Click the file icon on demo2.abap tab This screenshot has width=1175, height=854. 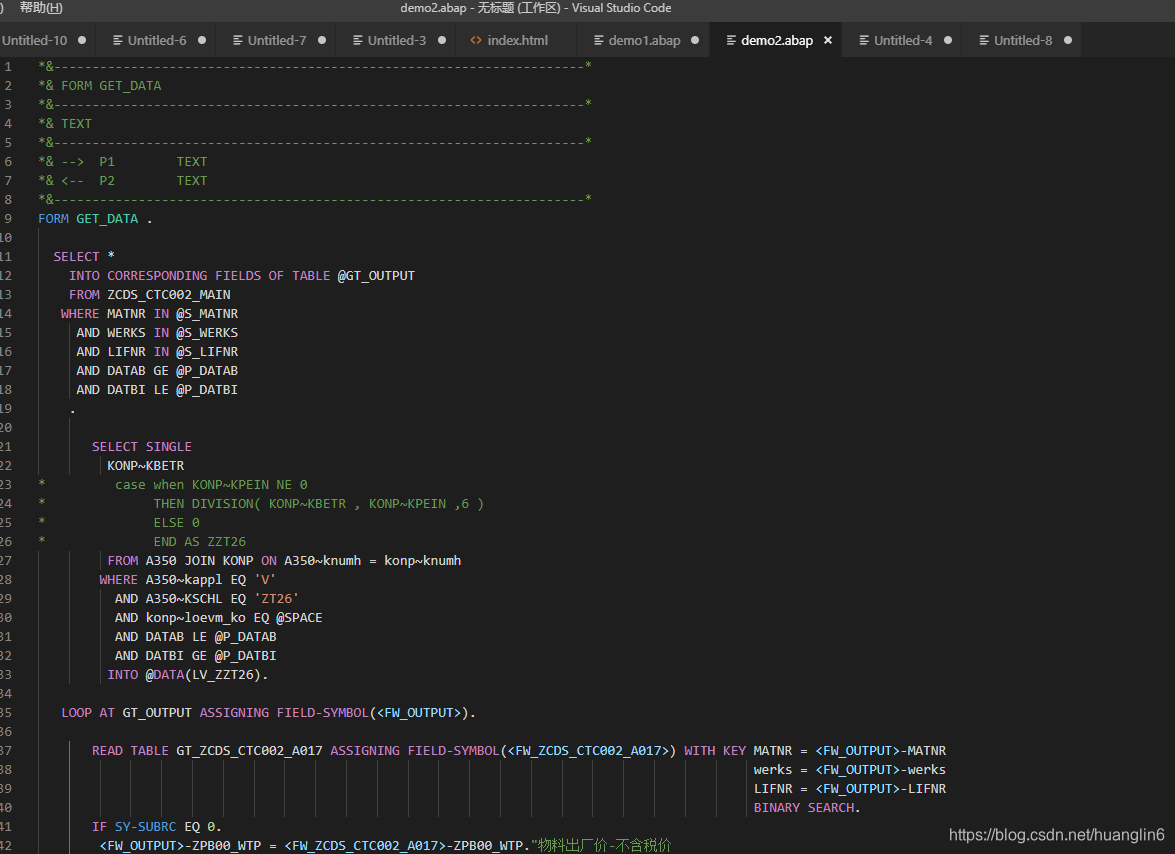pyautogui.click(x=731, y=40)
